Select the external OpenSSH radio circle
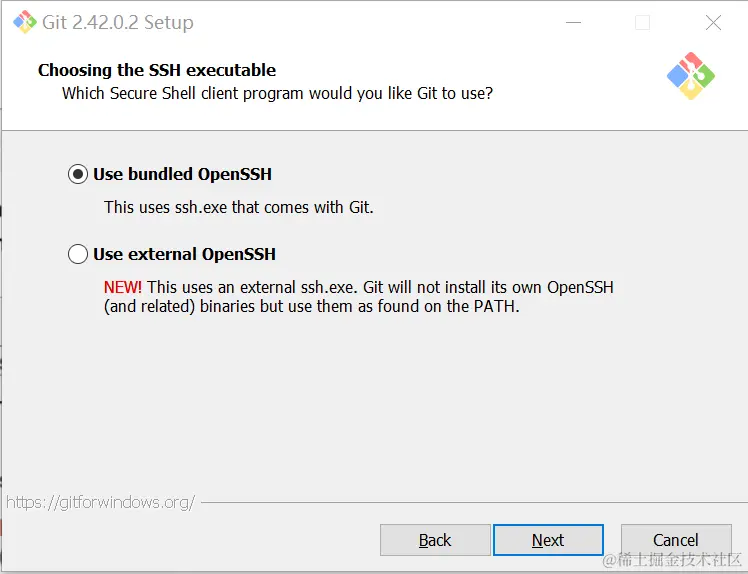This screenshot has width=748, height=574. click(78, 254)
